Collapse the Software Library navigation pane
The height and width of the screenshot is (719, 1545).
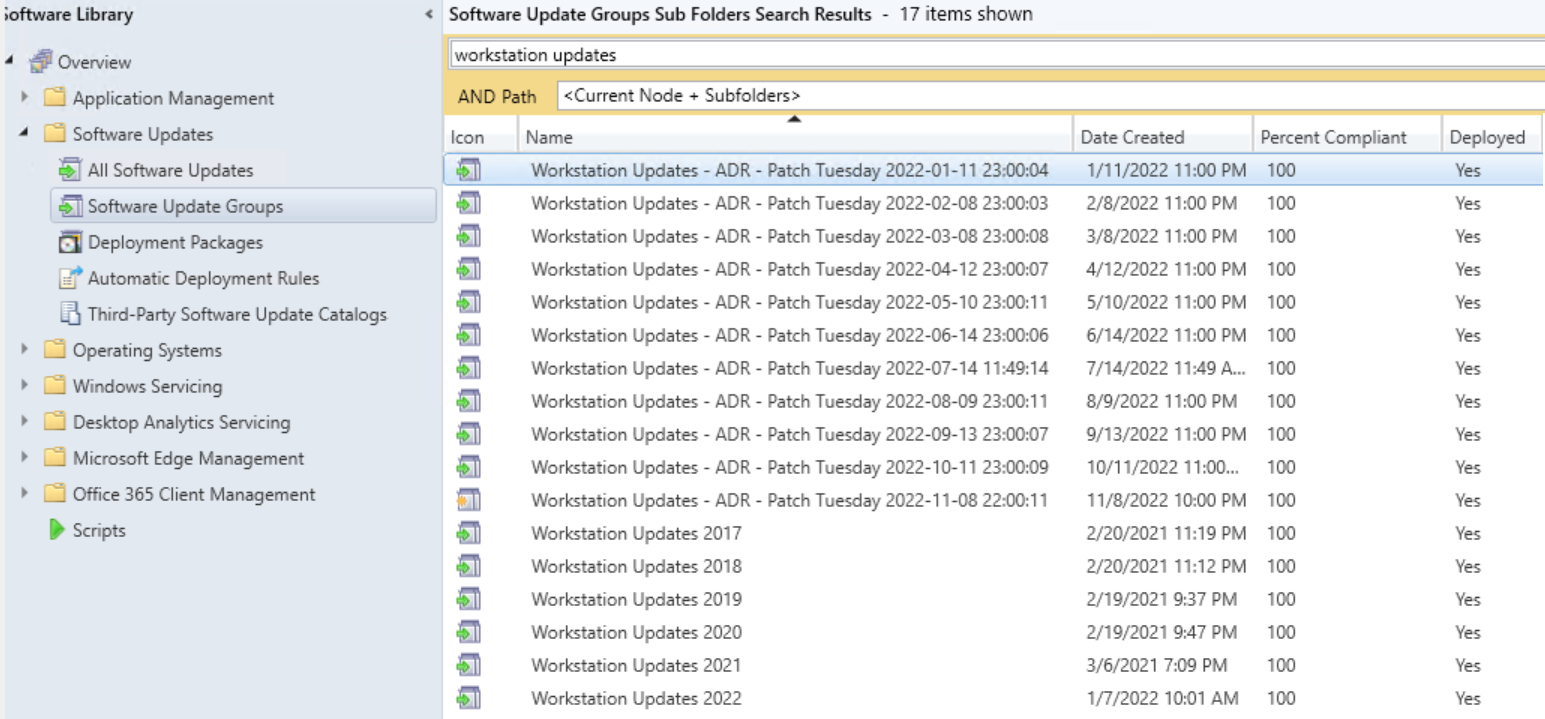click(430, 15)
